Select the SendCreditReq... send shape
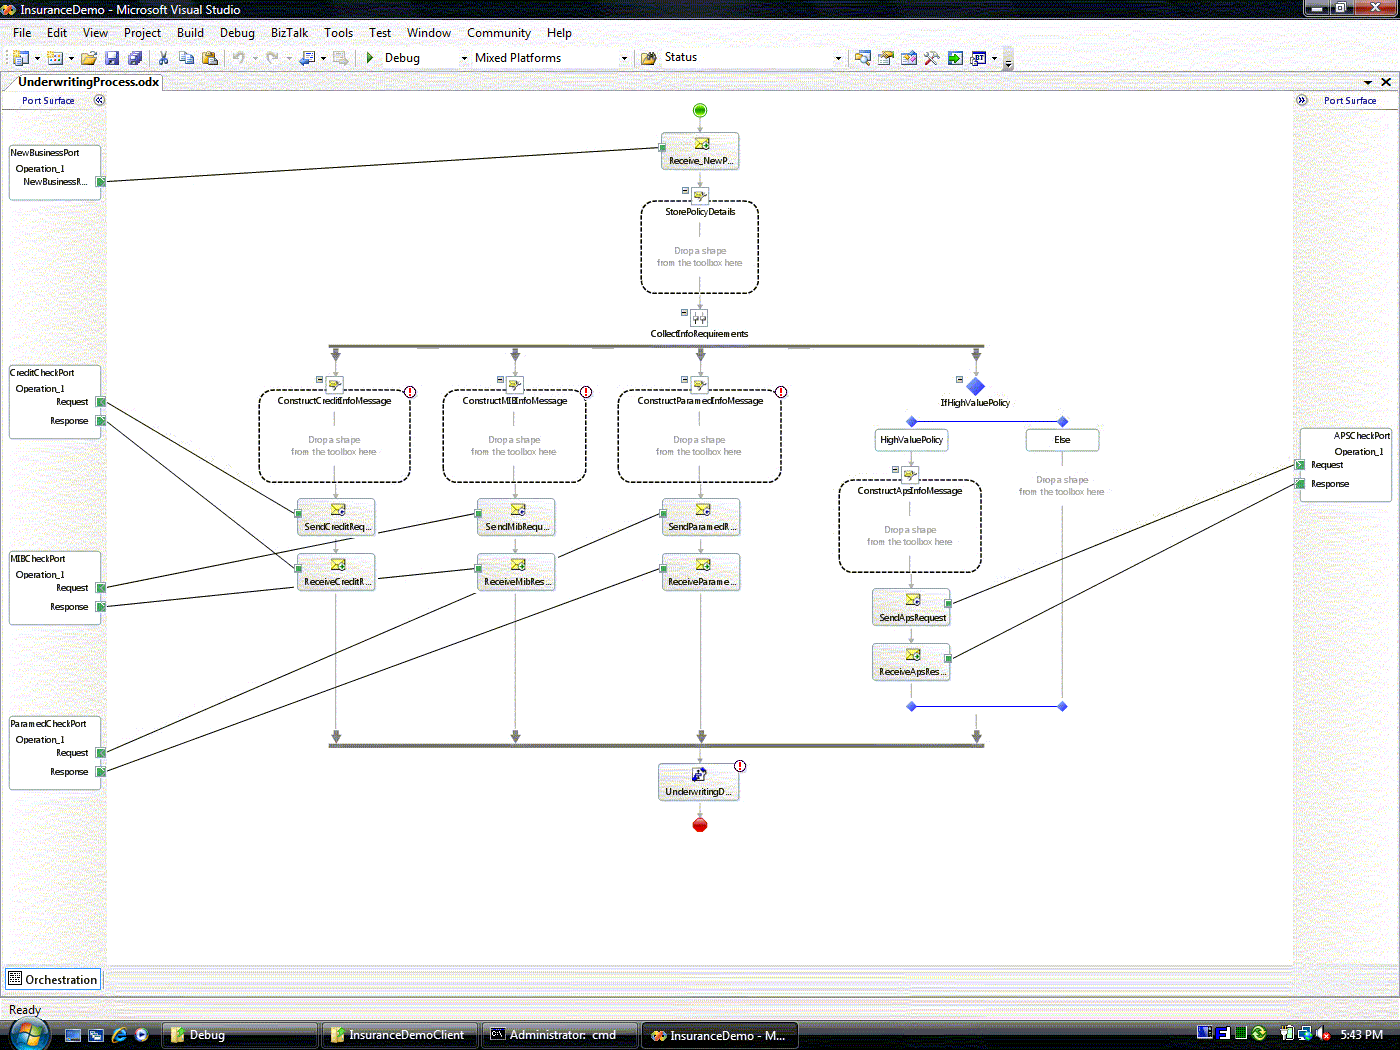Viewport: 1400px width, 1050px height. coord(336,517)
